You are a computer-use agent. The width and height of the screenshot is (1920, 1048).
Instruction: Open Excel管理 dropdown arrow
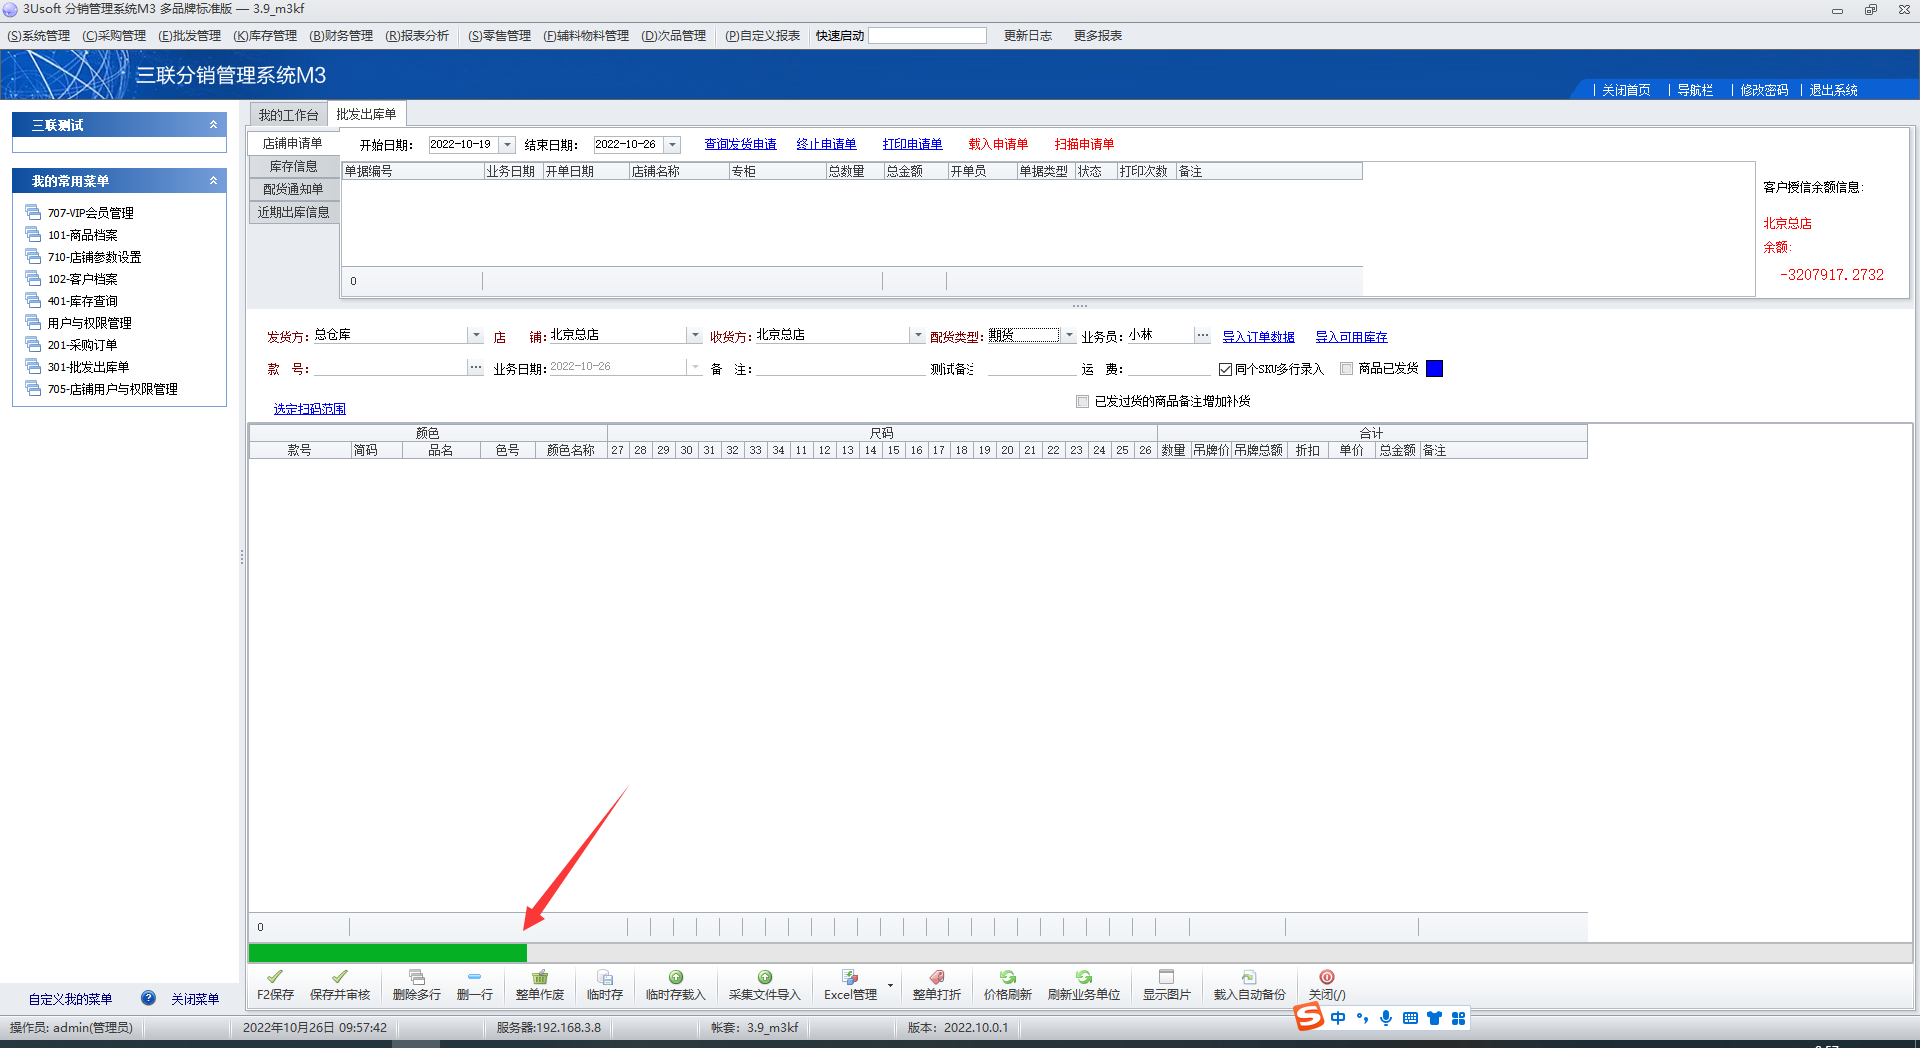[890, 986]
